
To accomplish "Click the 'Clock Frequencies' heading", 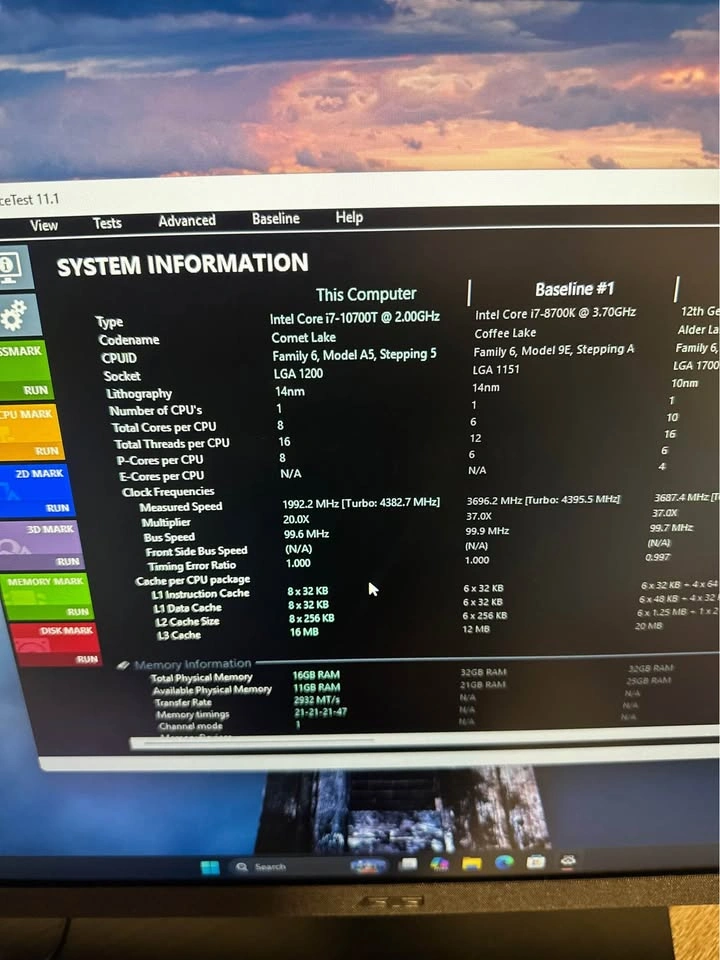I will click(x=168, y=492).
